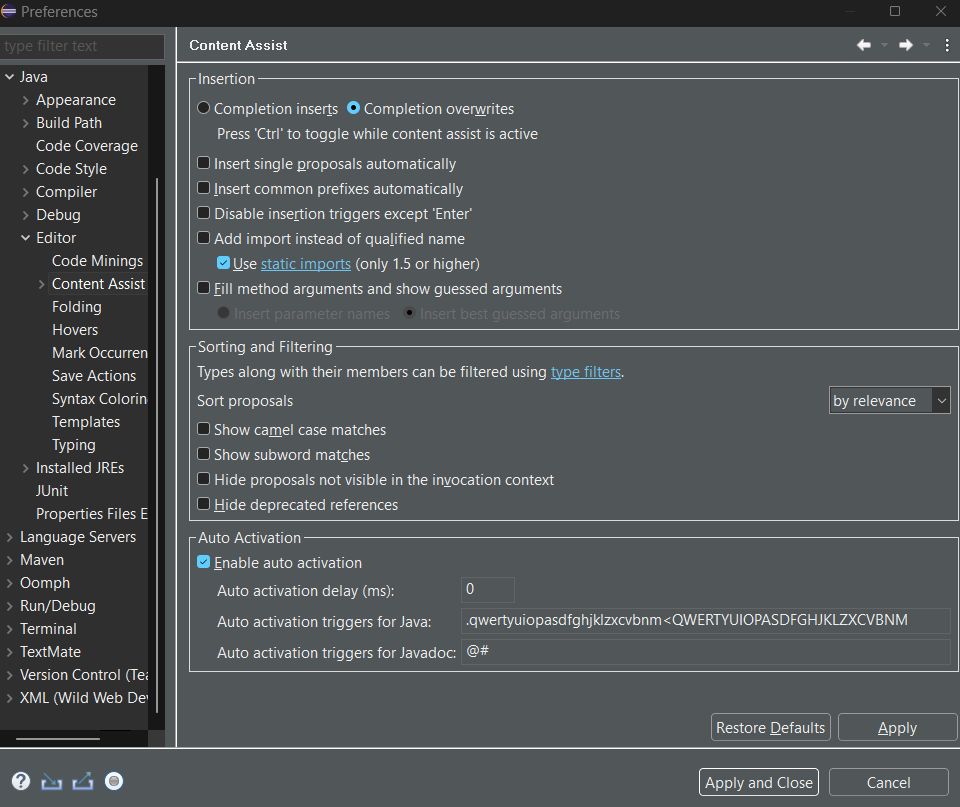Check Show subword matches
This screenshot has width=960, height=807.
pyautogui.click(x=203, y=454)
